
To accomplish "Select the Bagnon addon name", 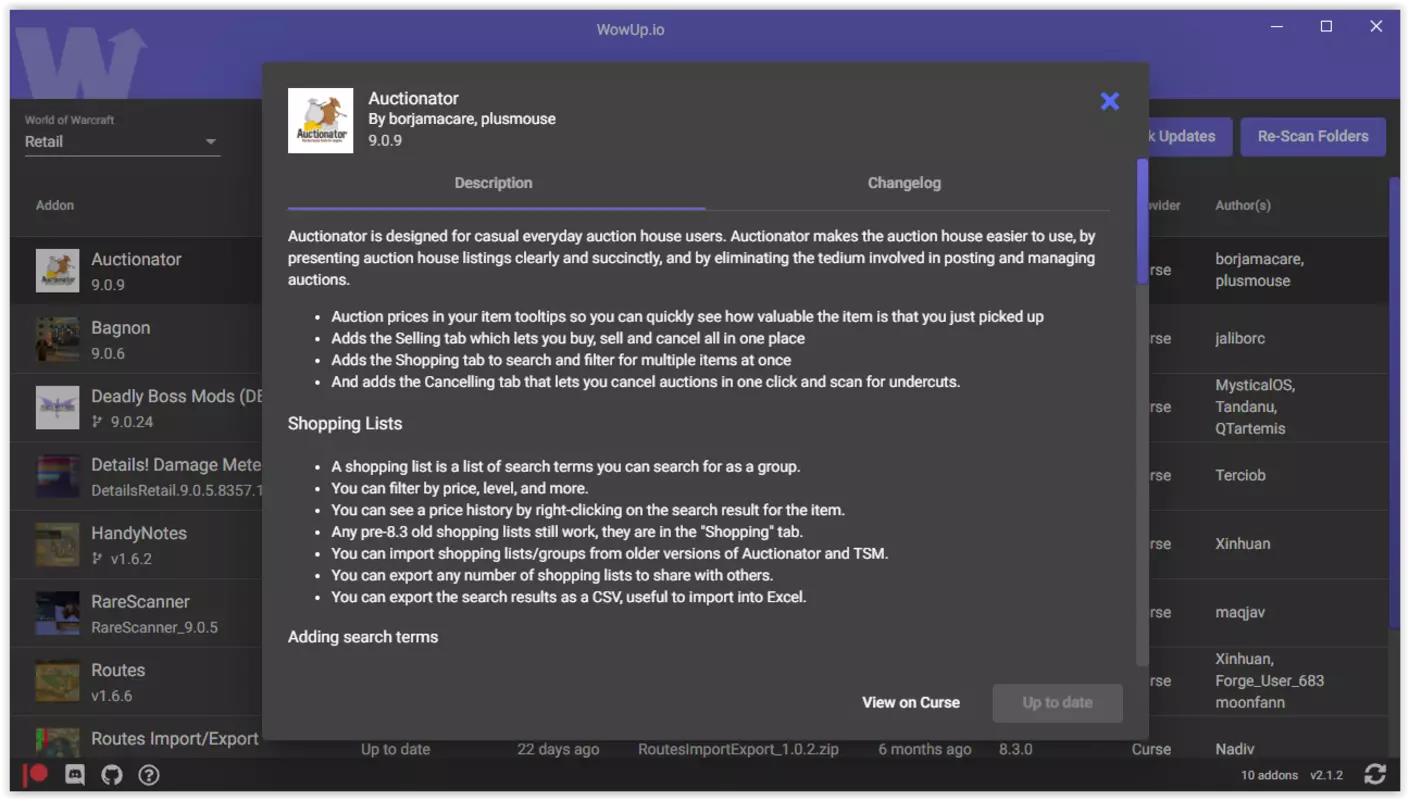I will click(x=120, y=328).
